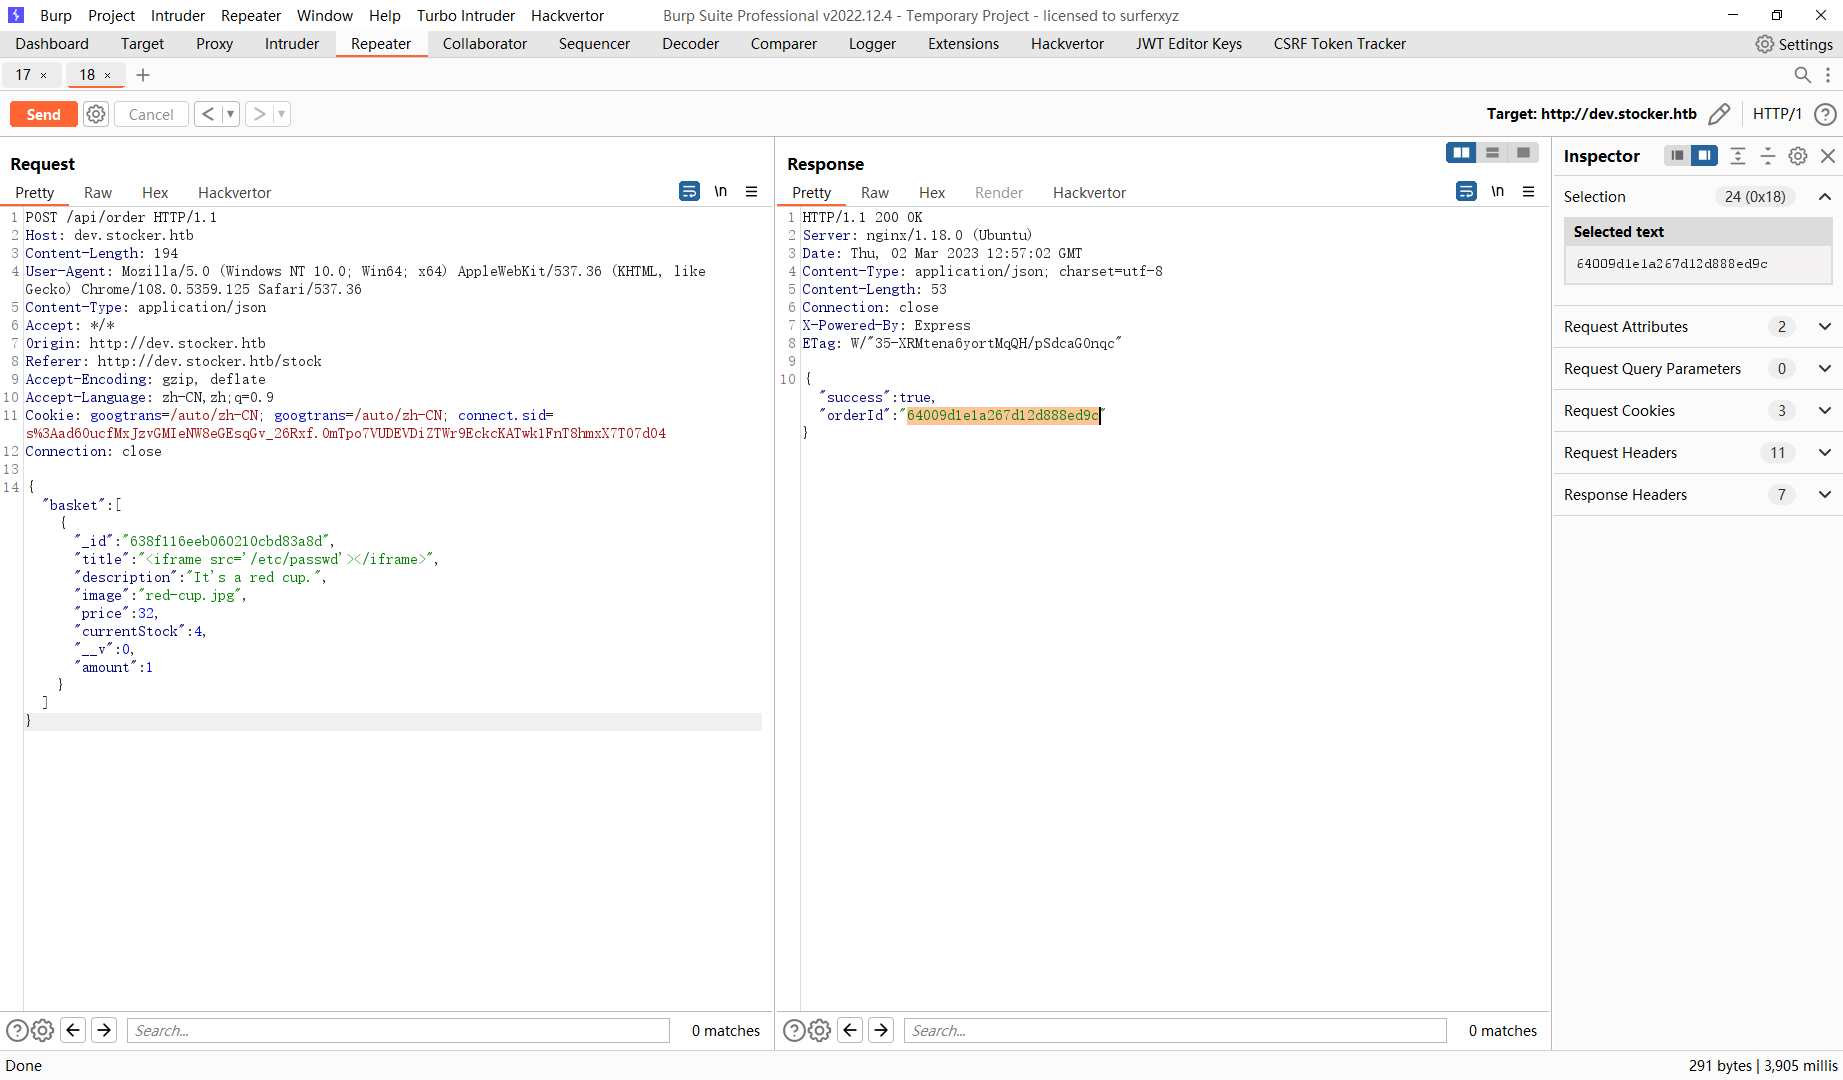1843x1080 pixels.
Task: Toggle non-printable characters in Response editor
Action: tap(1498, 191)
